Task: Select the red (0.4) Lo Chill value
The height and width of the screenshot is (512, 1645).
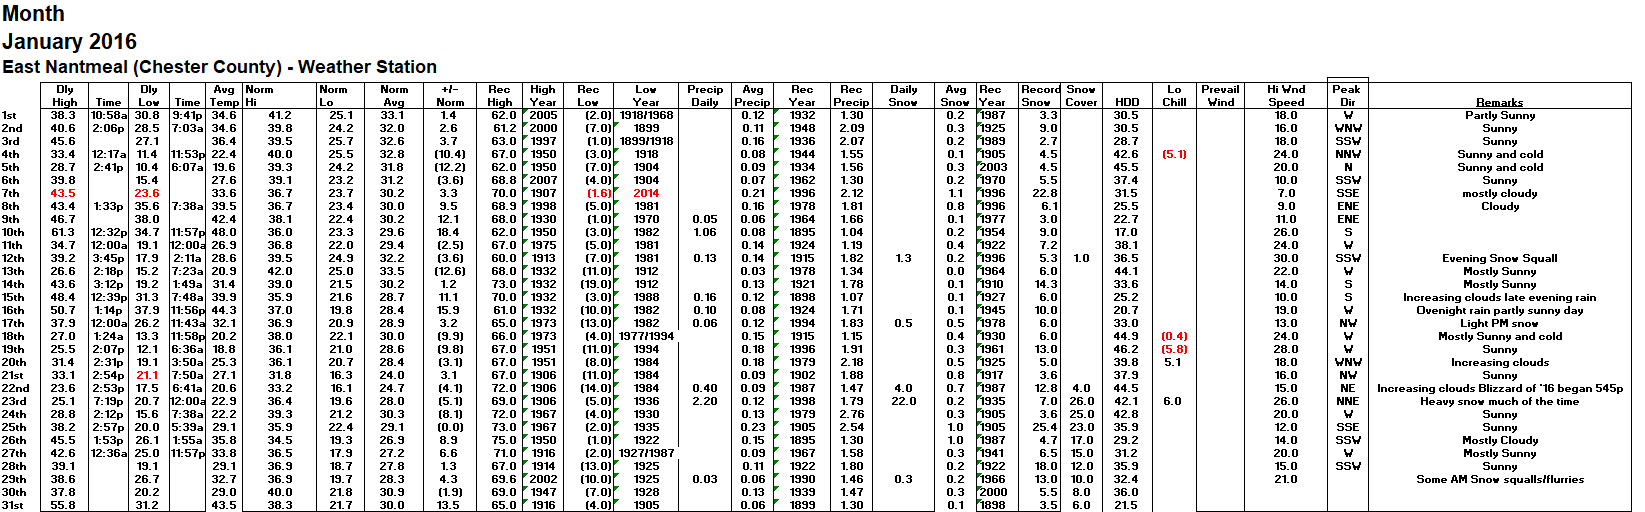Action: 1174,336
